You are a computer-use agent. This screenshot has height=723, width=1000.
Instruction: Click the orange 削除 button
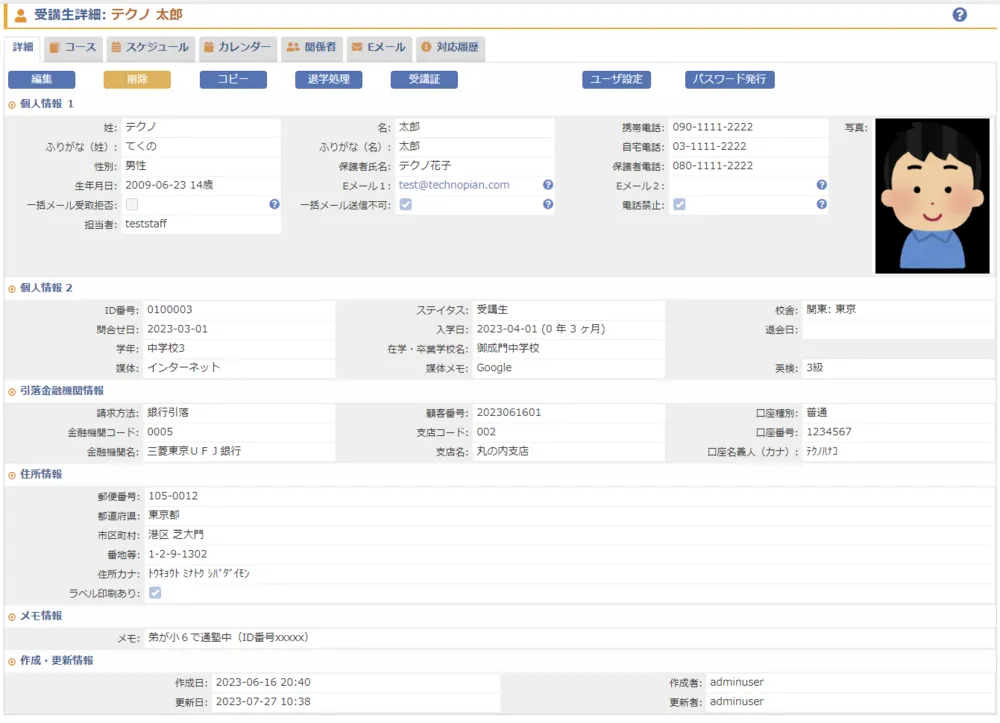coord(137,79)
